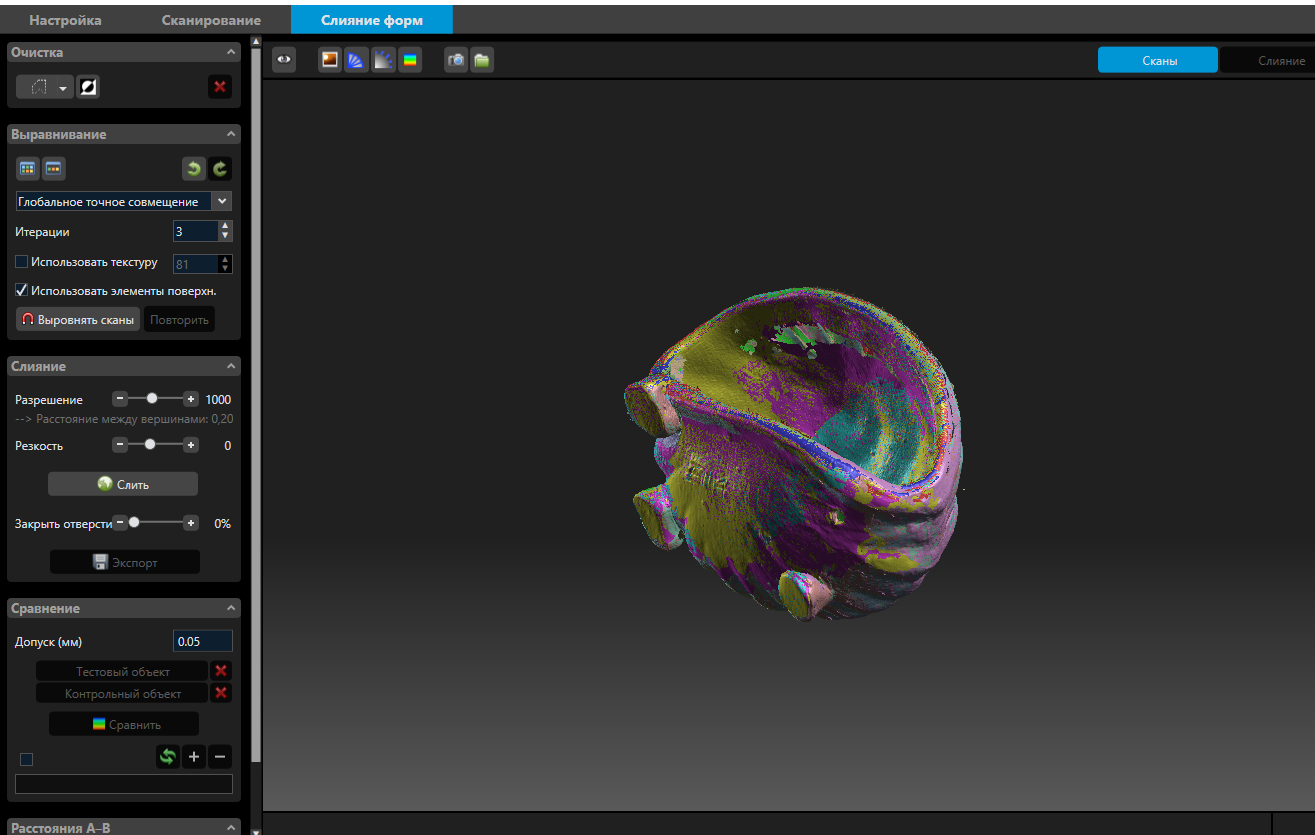The image size is (1315, 835).
Task: Click the Слить merge button
Action: 123,484
